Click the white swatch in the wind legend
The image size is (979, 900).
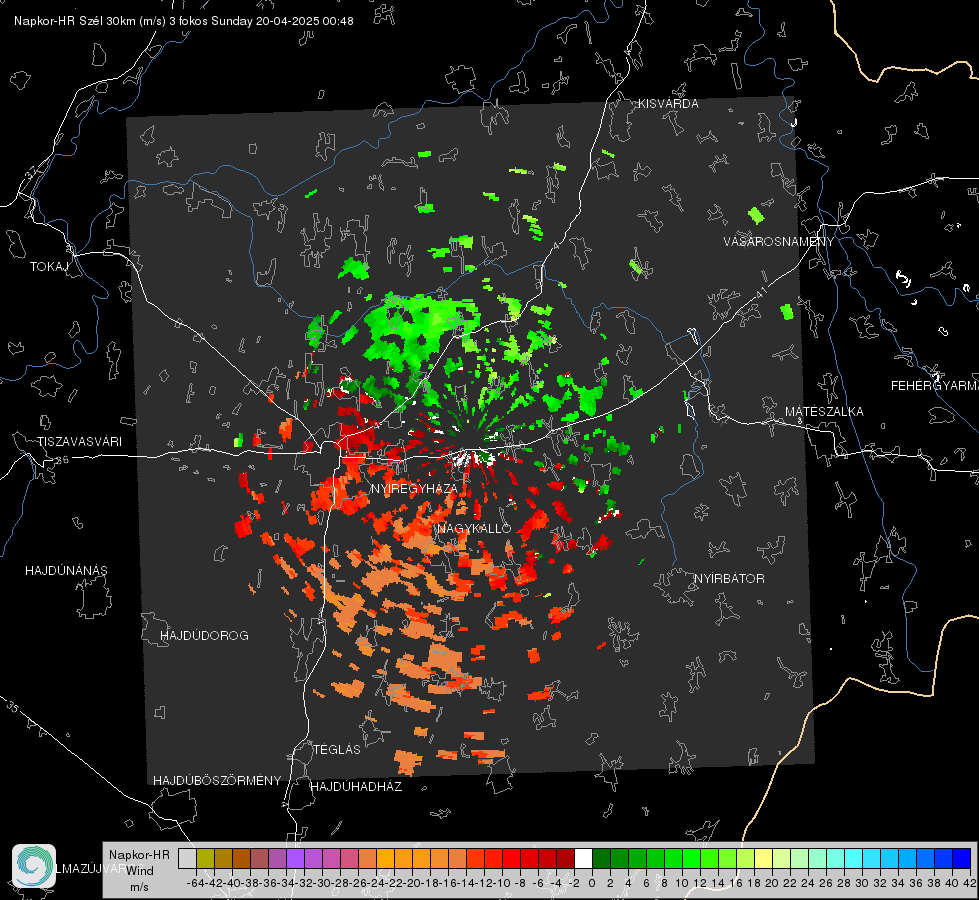tap(583, 859)
